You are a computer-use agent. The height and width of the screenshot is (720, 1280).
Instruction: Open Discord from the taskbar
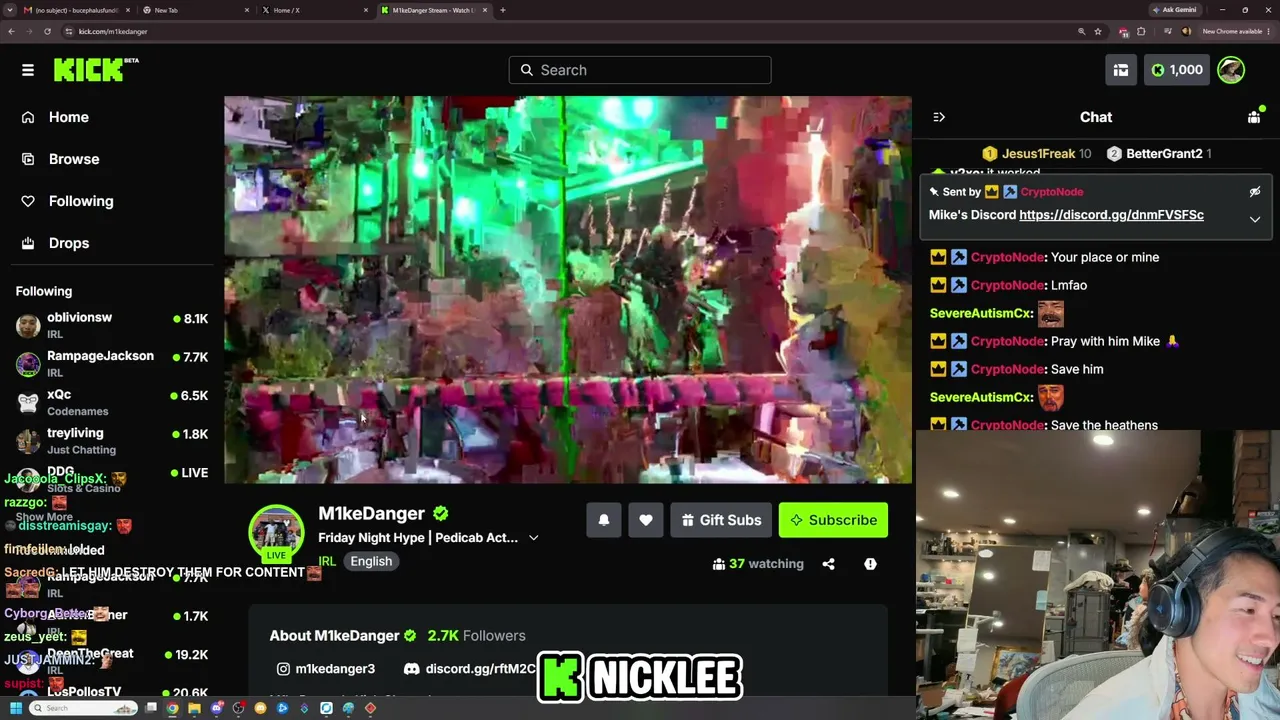pyautogui.click(x=217, y=708)
